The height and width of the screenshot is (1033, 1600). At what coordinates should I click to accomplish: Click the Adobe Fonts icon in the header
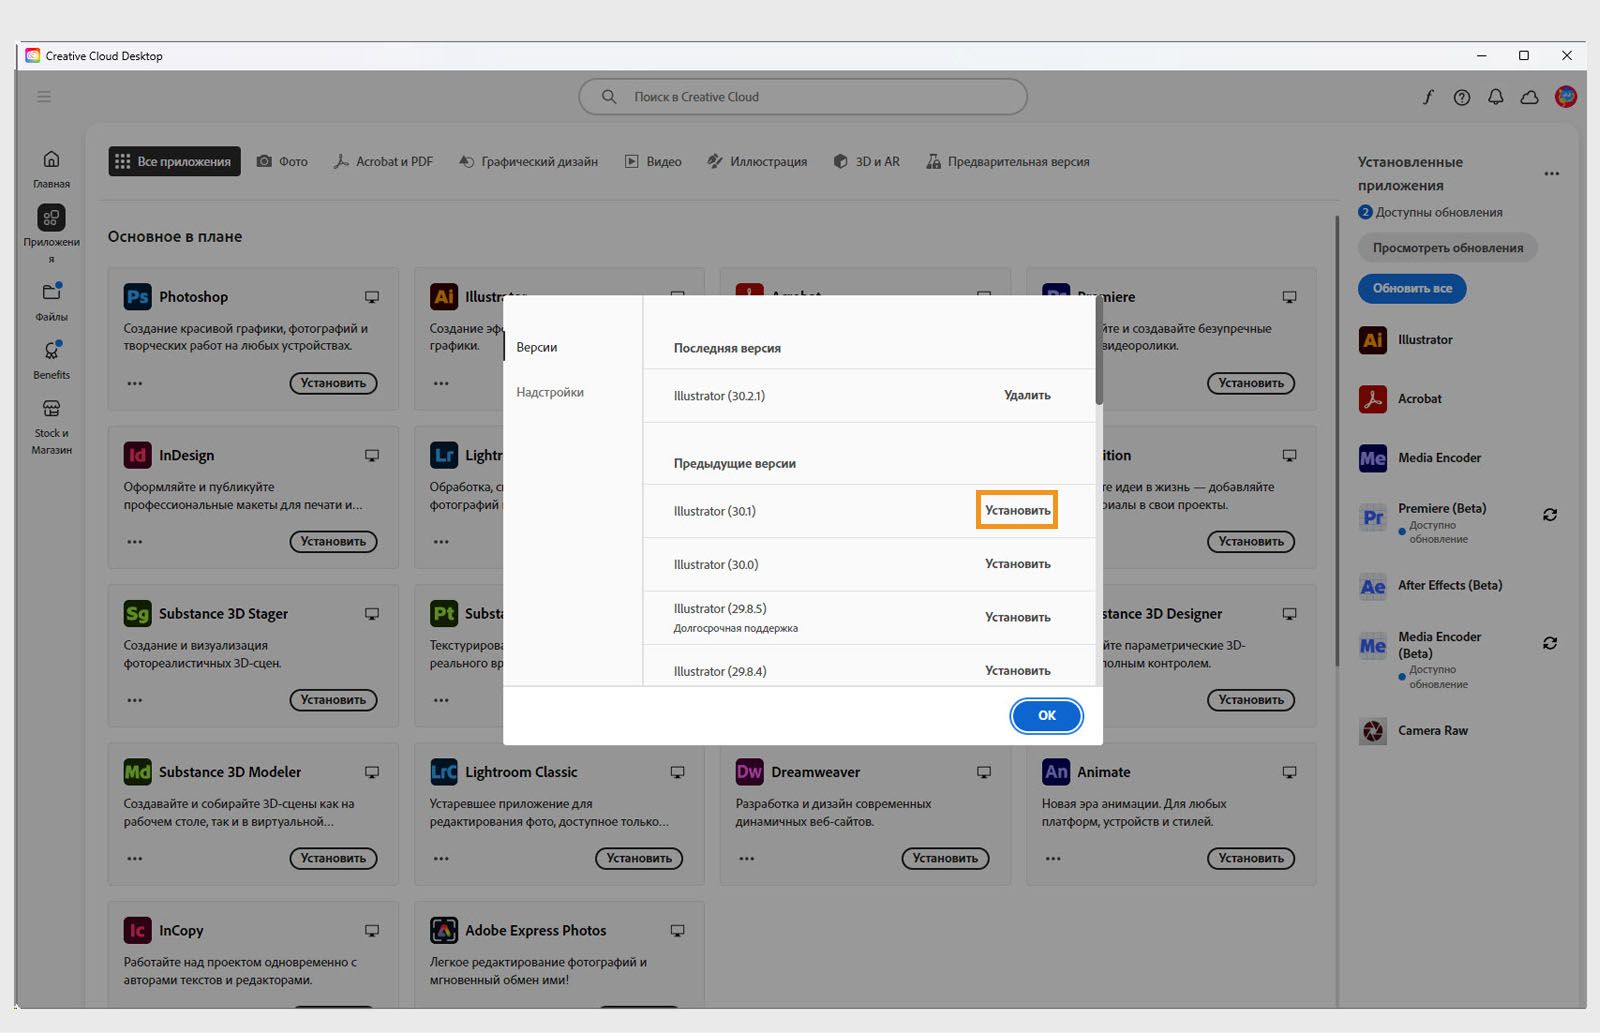[1428, 97]
